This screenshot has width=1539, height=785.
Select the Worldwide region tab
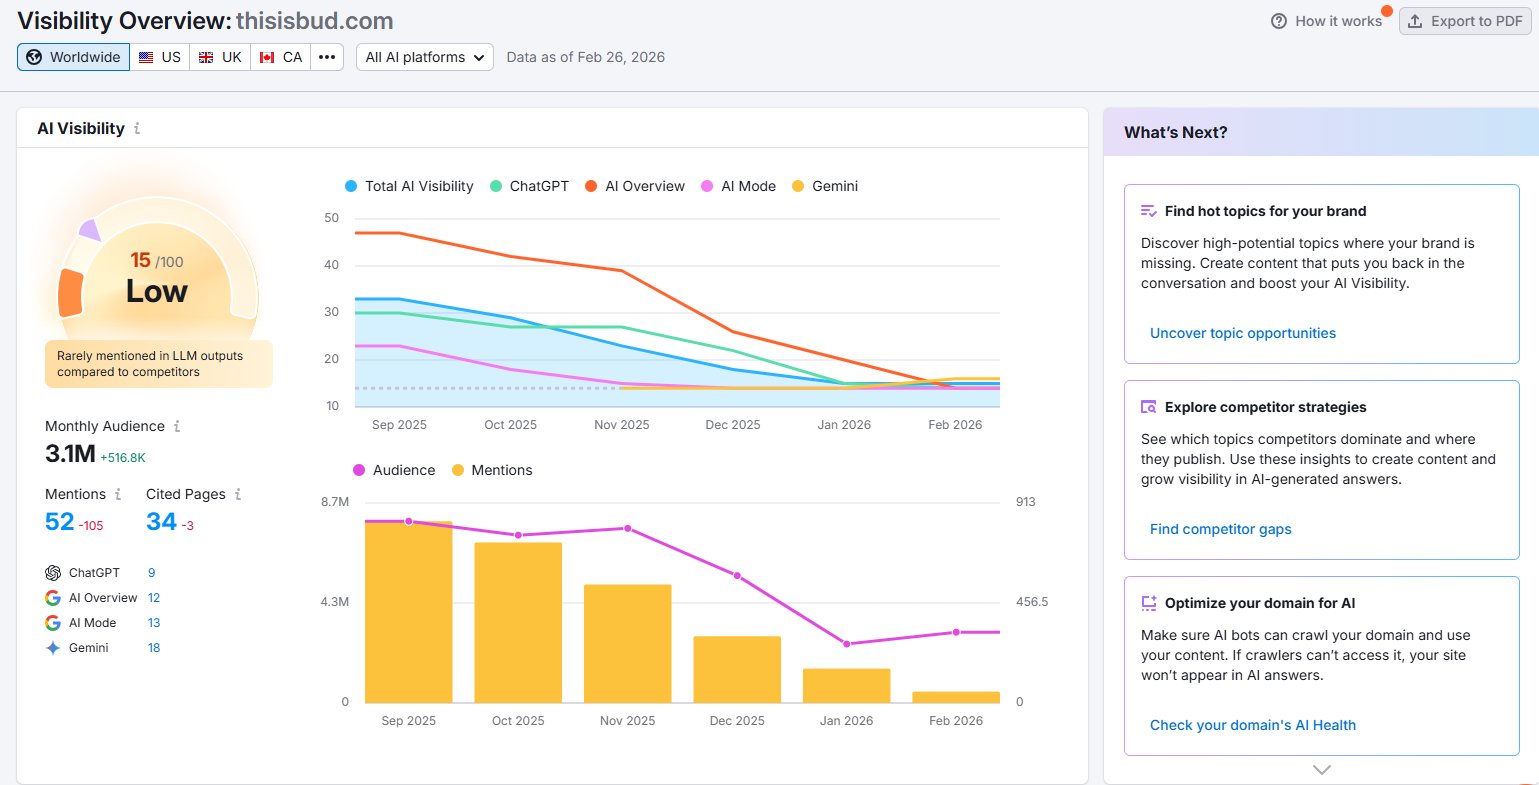(x=73, y=57)
